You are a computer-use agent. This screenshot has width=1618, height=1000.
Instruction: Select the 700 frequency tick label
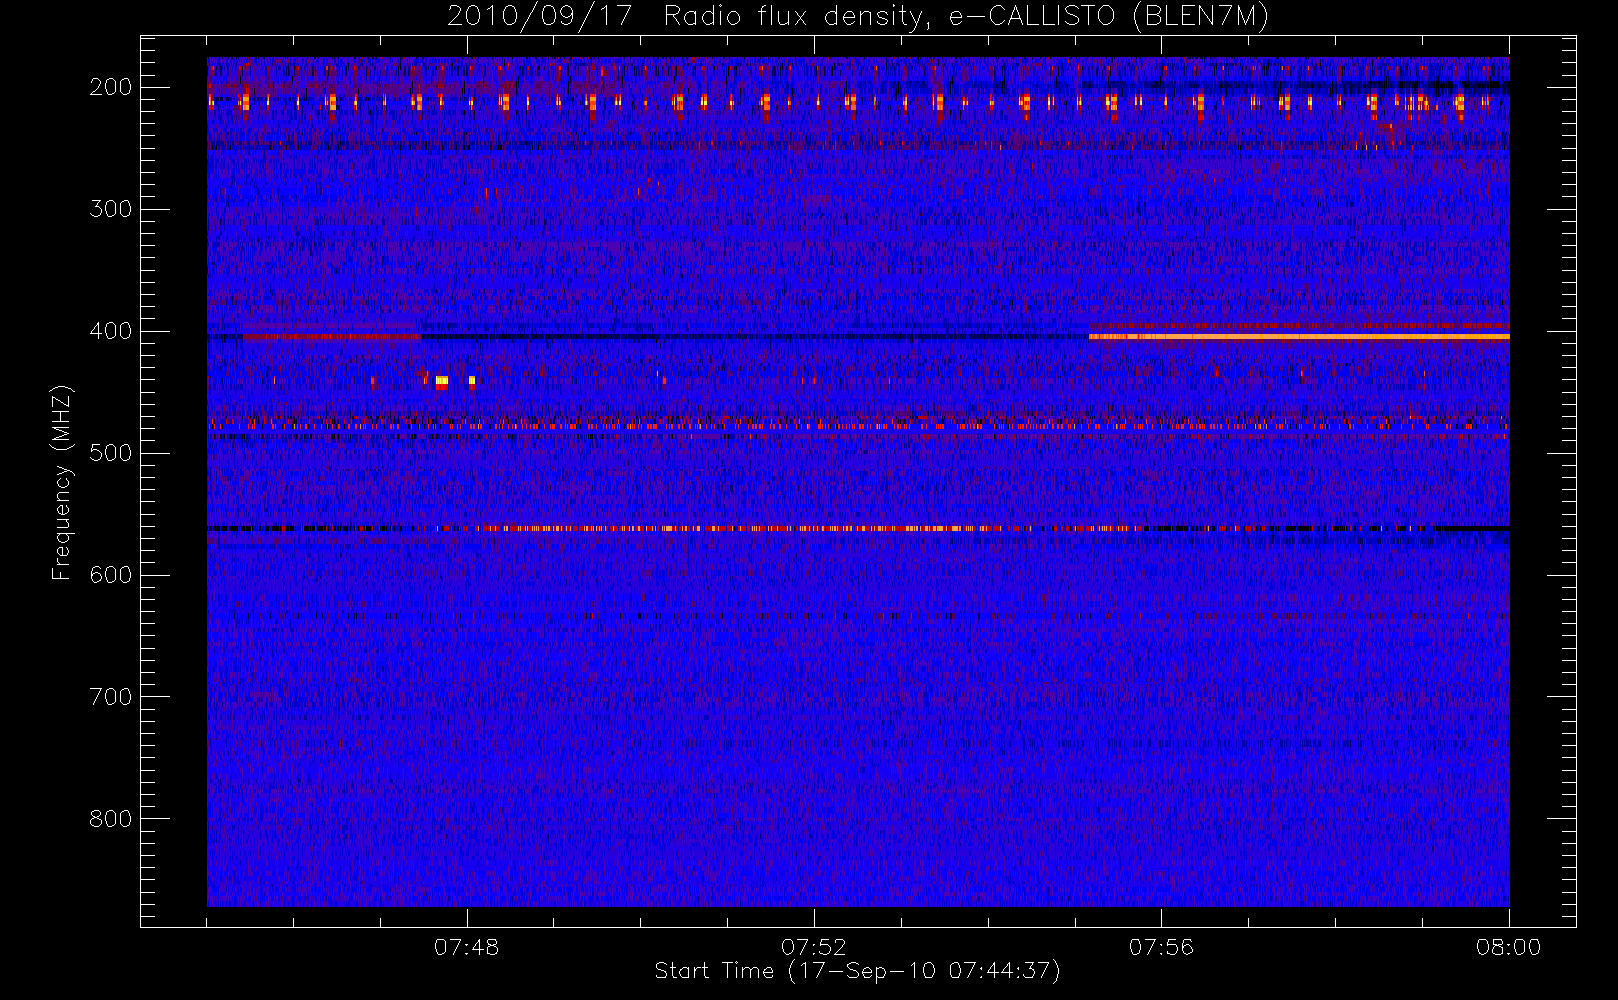click(x=111, y=697)
